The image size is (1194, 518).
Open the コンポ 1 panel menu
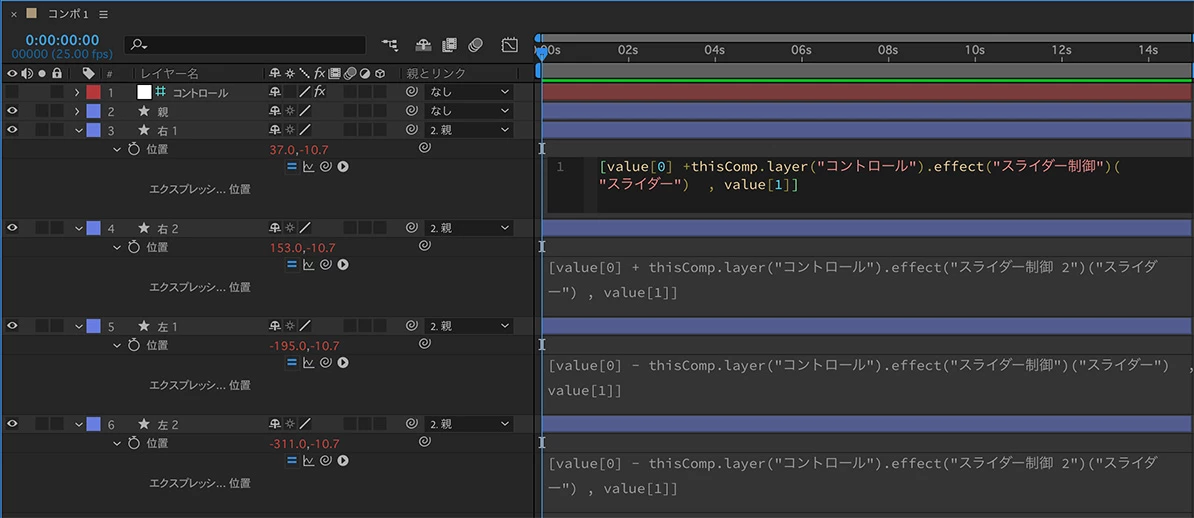click(104, 14)
